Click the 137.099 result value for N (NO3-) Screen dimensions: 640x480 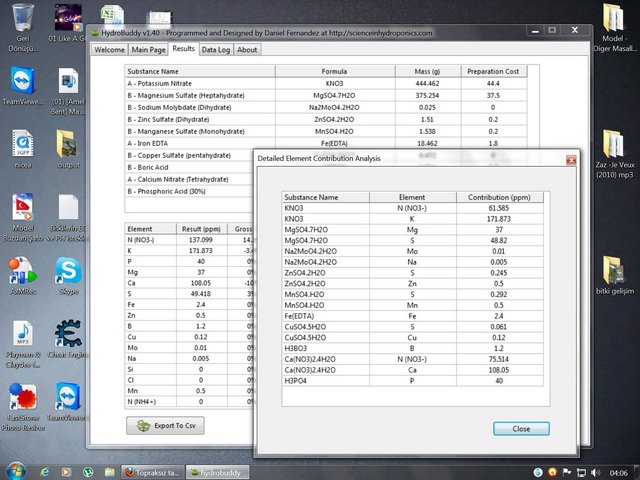(201, 240)
